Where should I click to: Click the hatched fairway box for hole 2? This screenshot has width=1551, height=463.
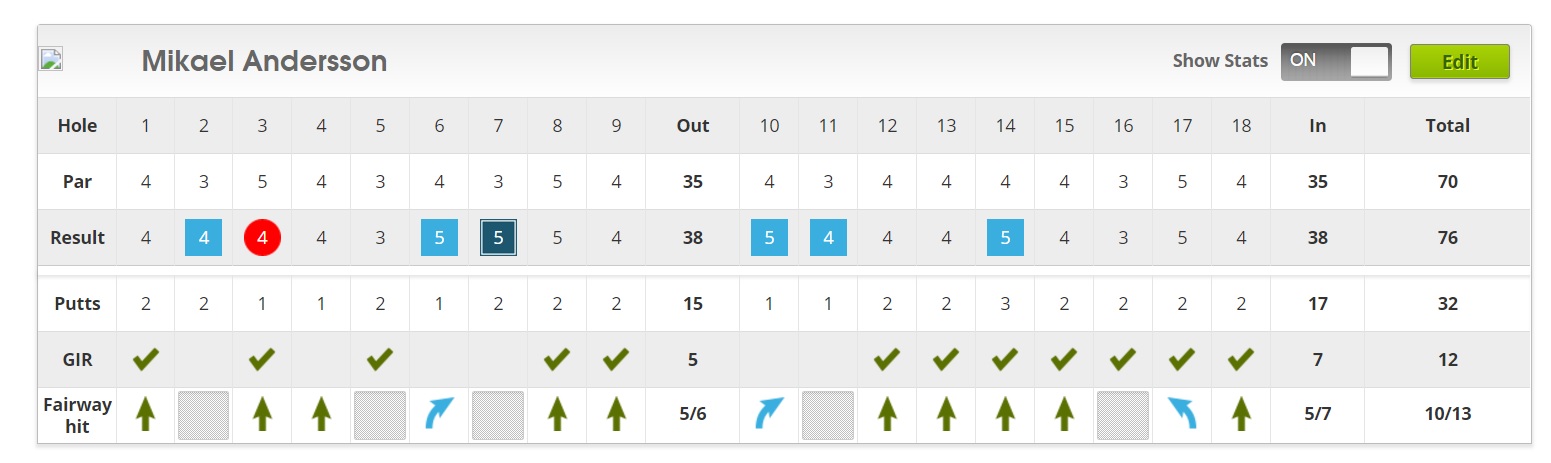tap(204, 415)
